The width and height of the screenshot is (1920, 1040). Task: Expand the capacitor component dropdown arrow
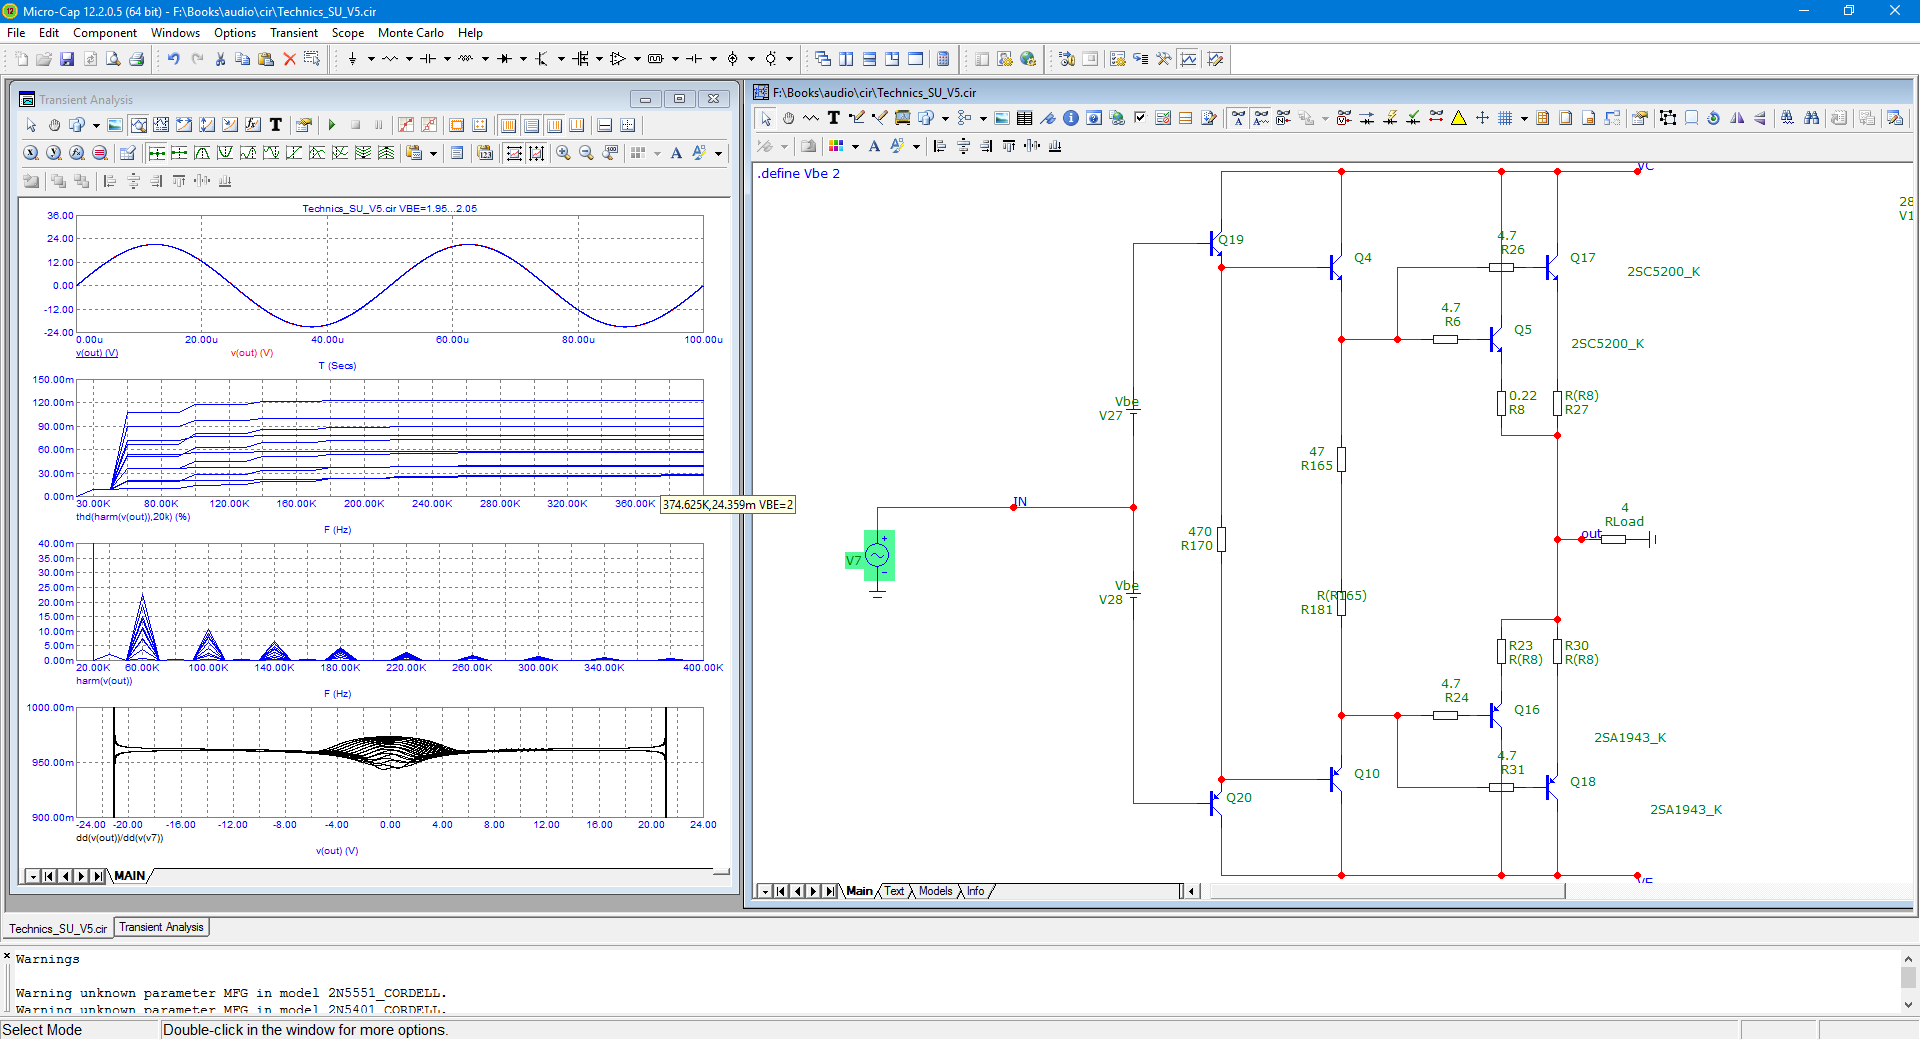point(447,59)
